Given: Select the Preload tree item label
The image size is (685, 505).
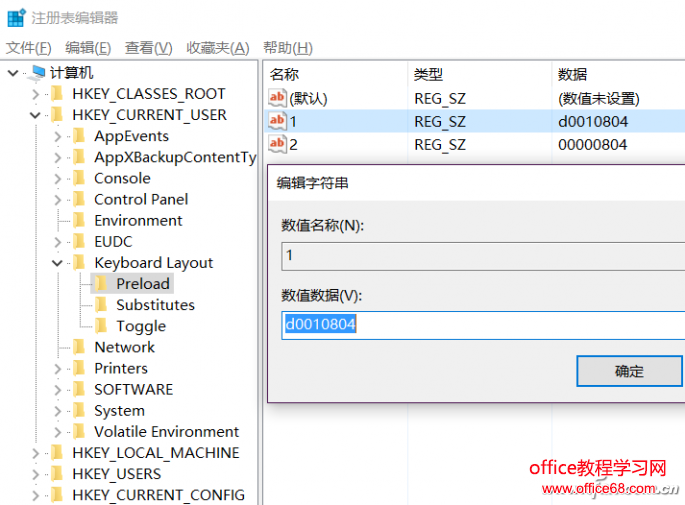Looking at the screenshot, I should coord(143,284).
